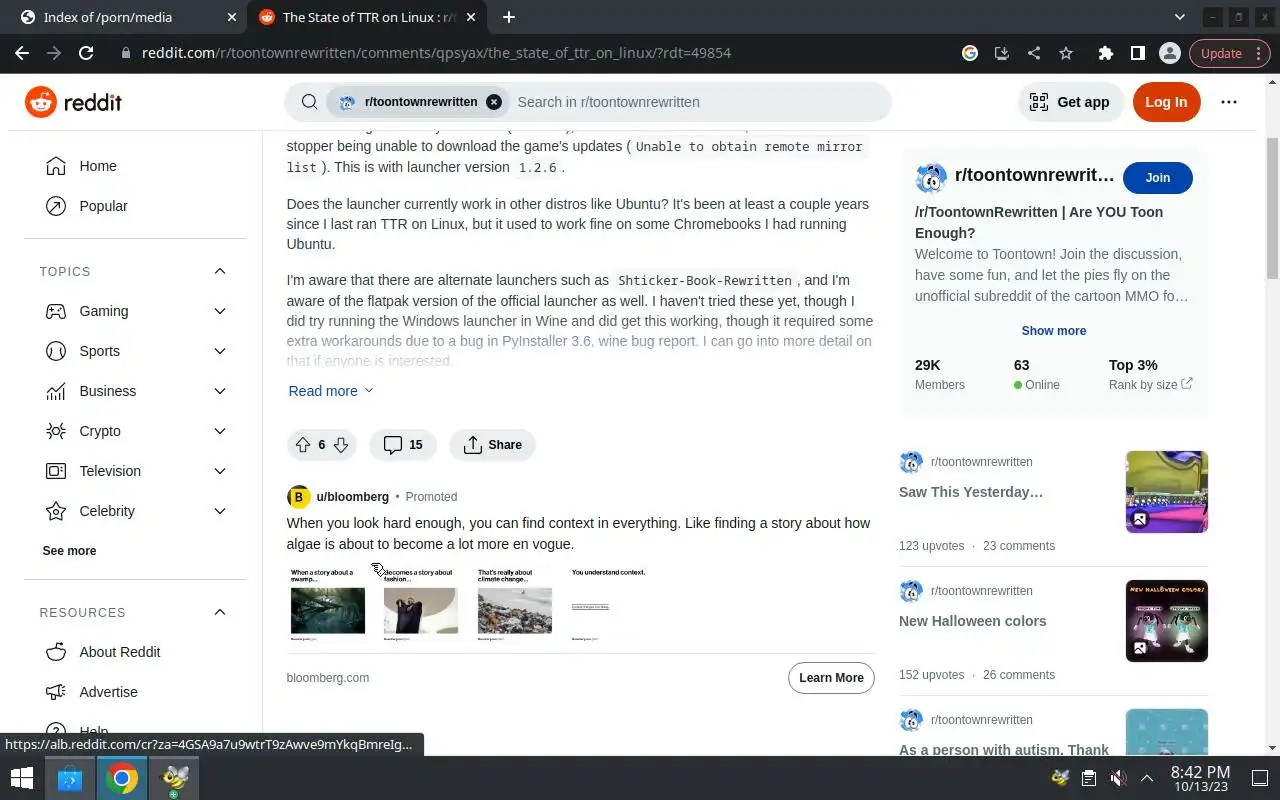Click the r/toontownrewritten community avatar
Screen dimensions: 1280x800
pos(931,178)
